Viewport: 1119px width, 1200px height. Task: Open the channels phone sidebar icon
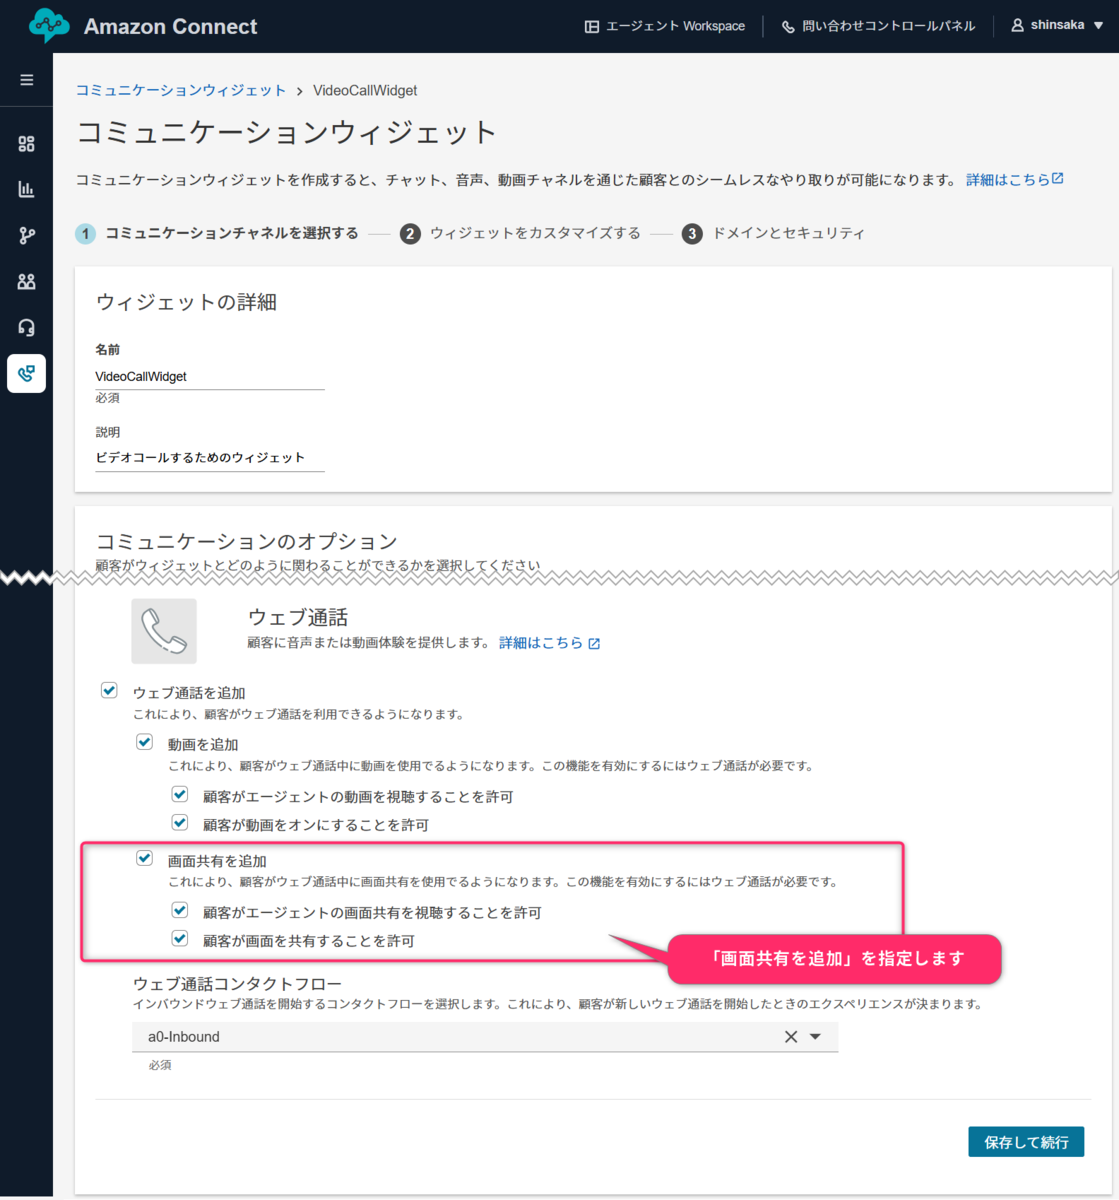click(x=27, y=373)
